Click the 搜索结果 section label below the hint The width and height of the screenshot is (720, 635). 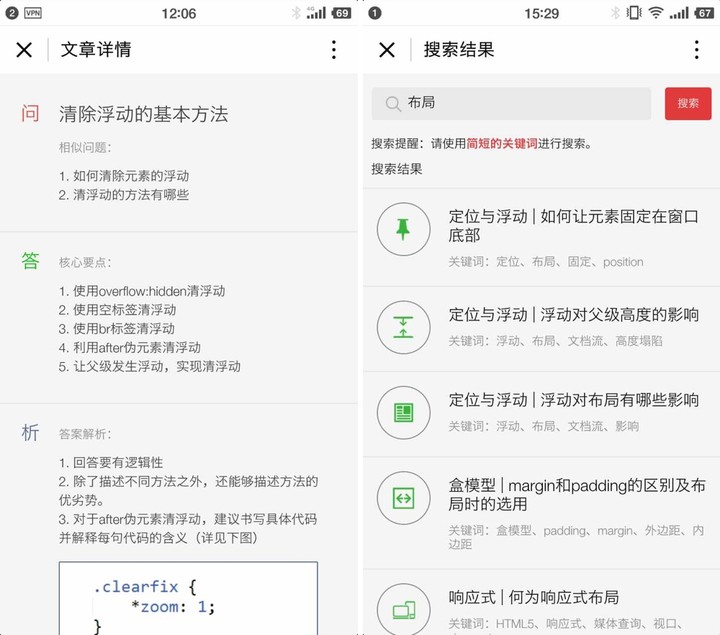pos(397,169)
